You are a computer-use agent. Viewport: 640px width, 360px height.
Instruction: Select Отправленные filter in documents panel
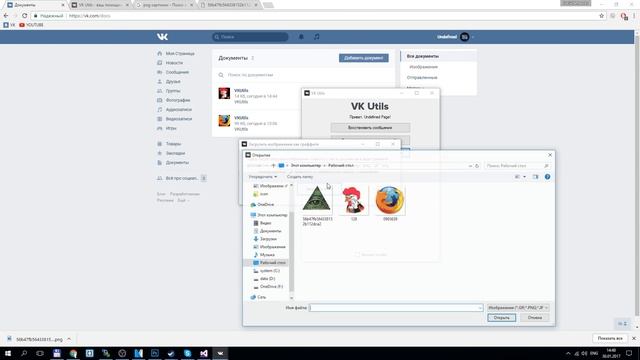pyautogui.click(x=422, y=78)
